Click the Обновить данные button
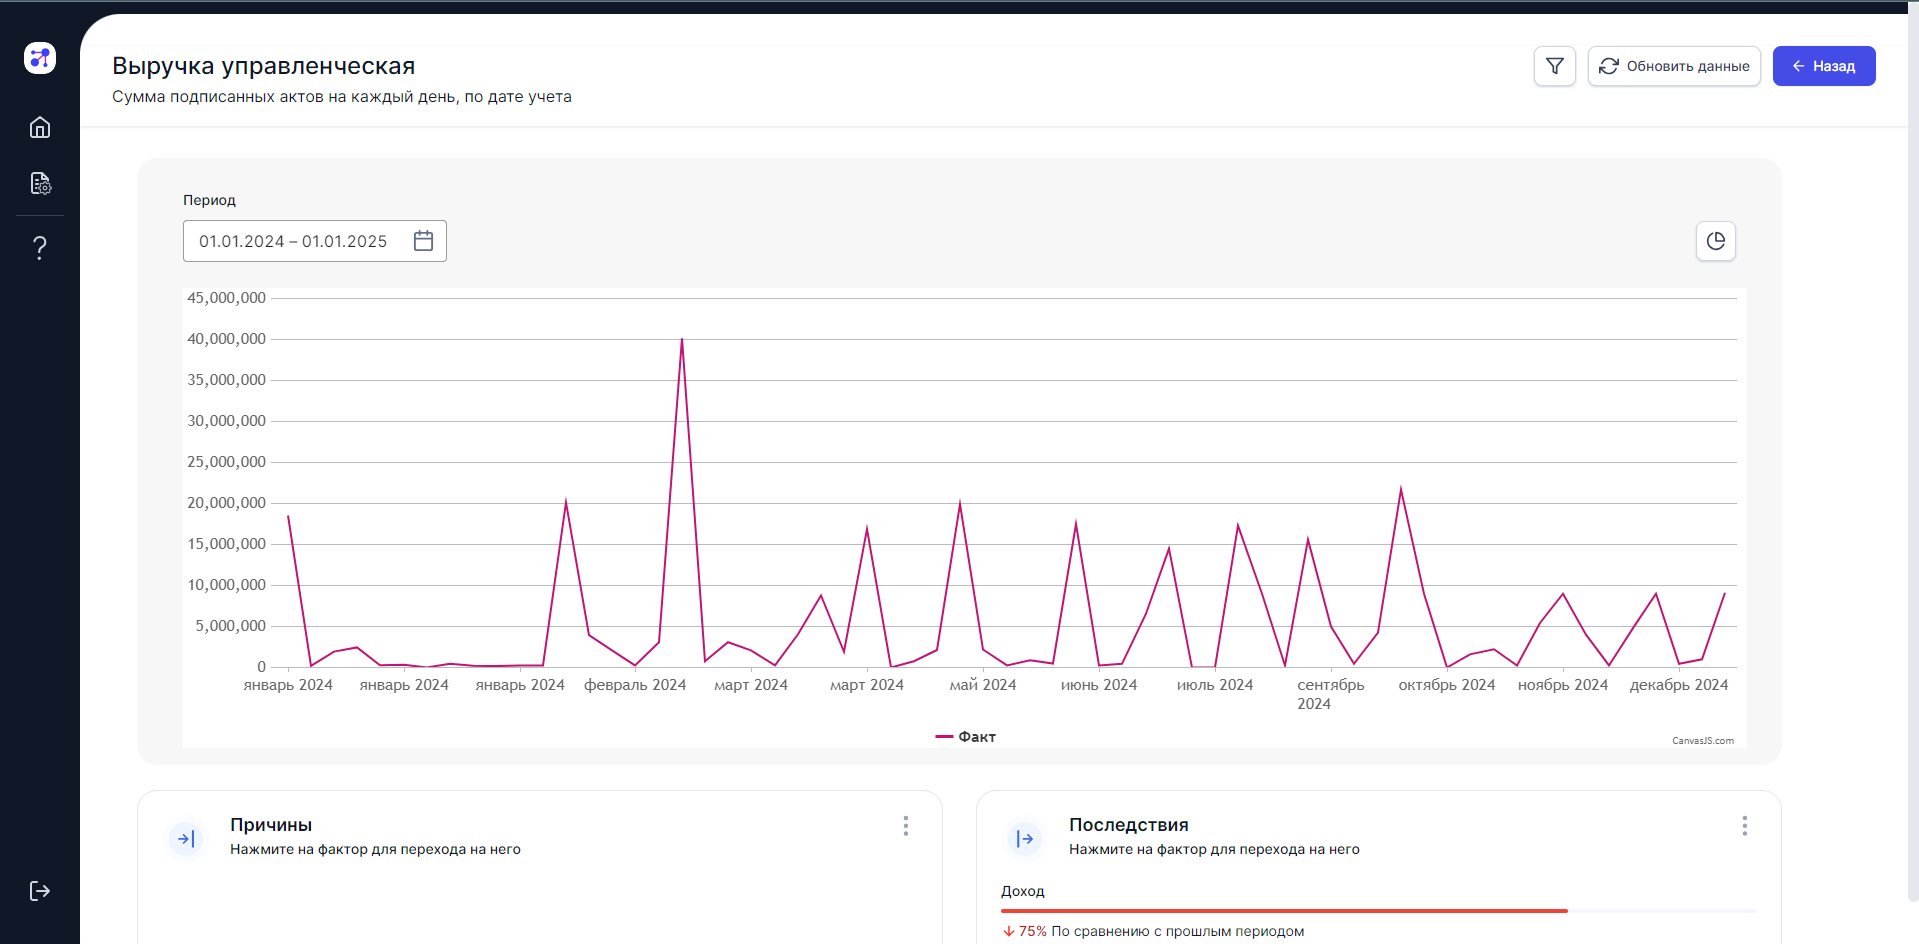This screenshot has height=944, width=1919. click(1673, 66)
